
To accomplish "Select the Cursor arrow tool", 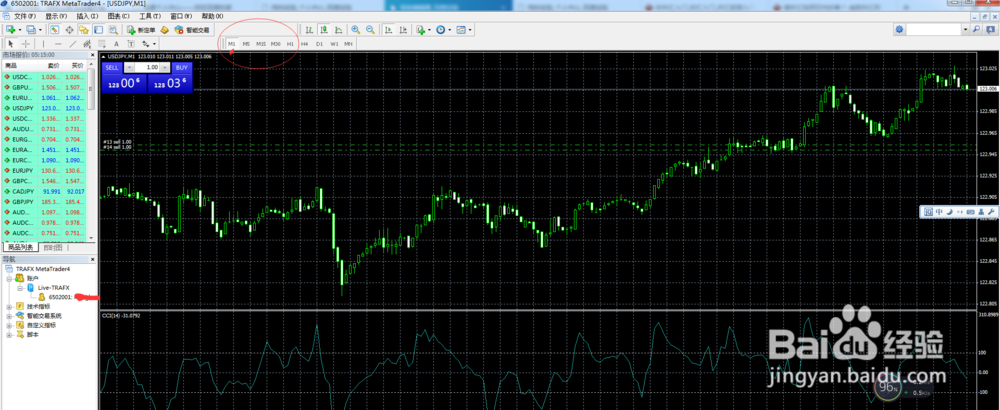I will [11, 44].
